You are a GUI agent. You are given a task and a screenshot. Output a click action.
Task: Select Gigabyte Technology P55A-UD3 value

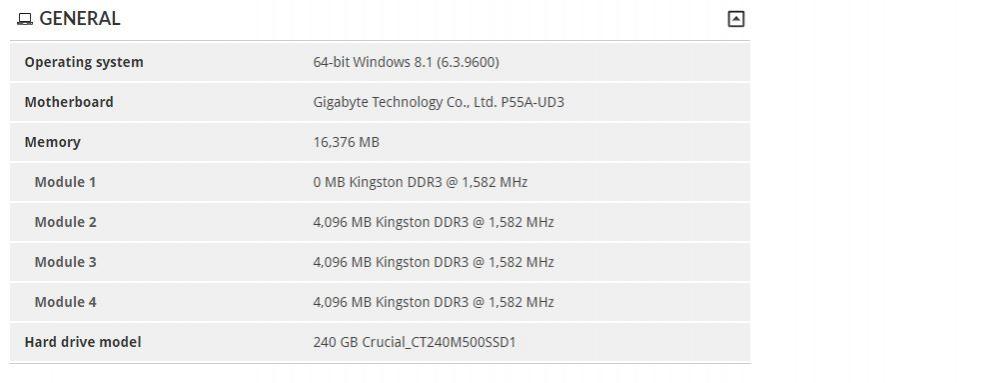pos(439,102)
